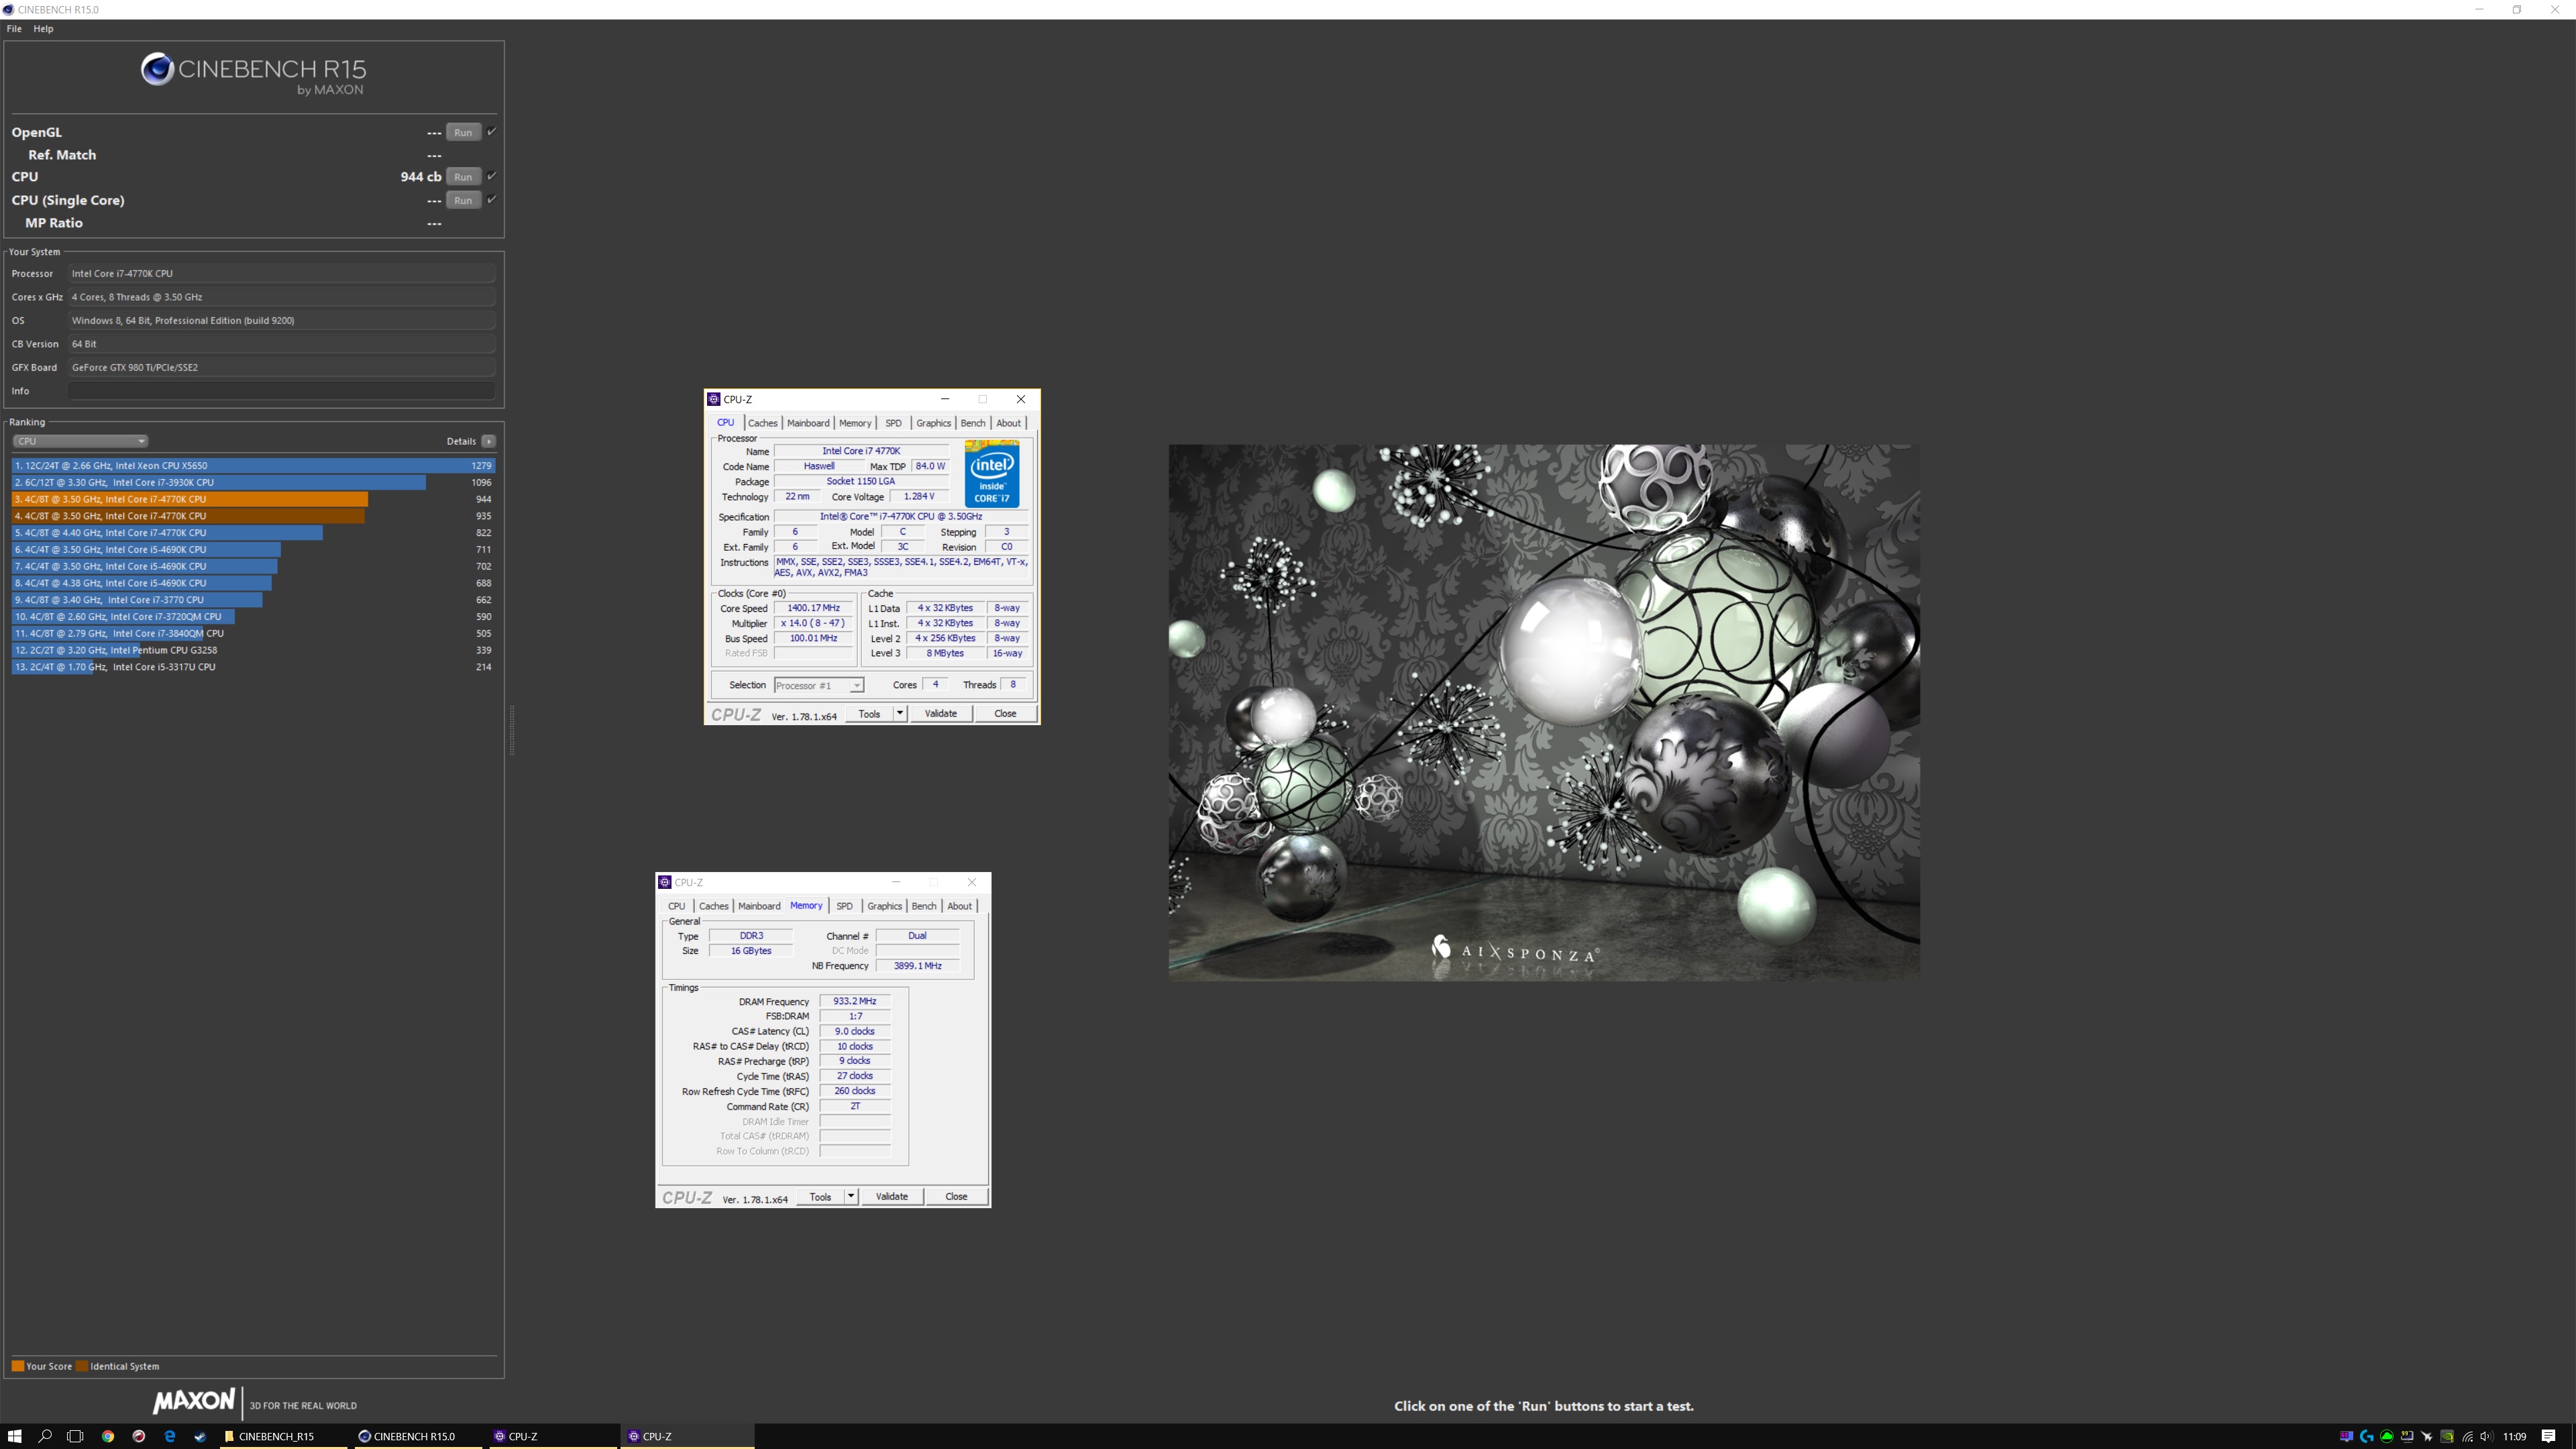This screenshot has width=2576, height=1449.
Task: Run the CPU (Single Core) benchmark
Action: pos(463,200)
